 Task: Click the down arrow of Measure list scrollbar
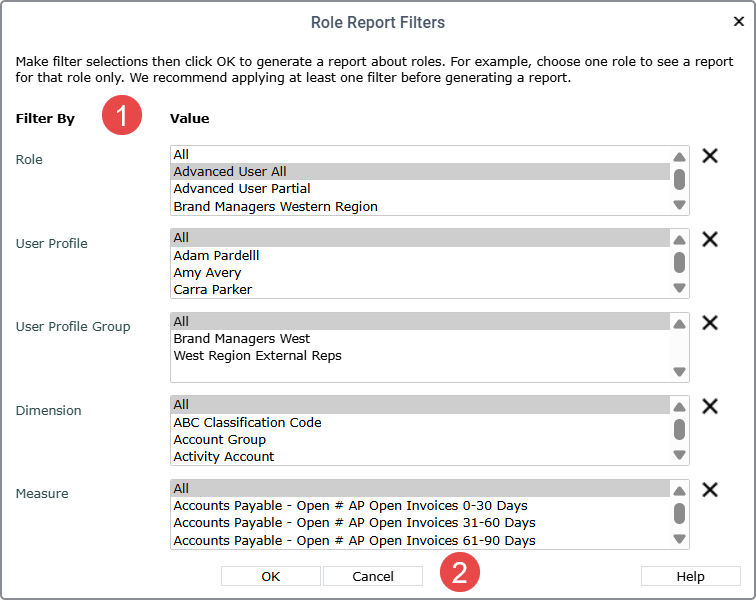pos(679,539)
